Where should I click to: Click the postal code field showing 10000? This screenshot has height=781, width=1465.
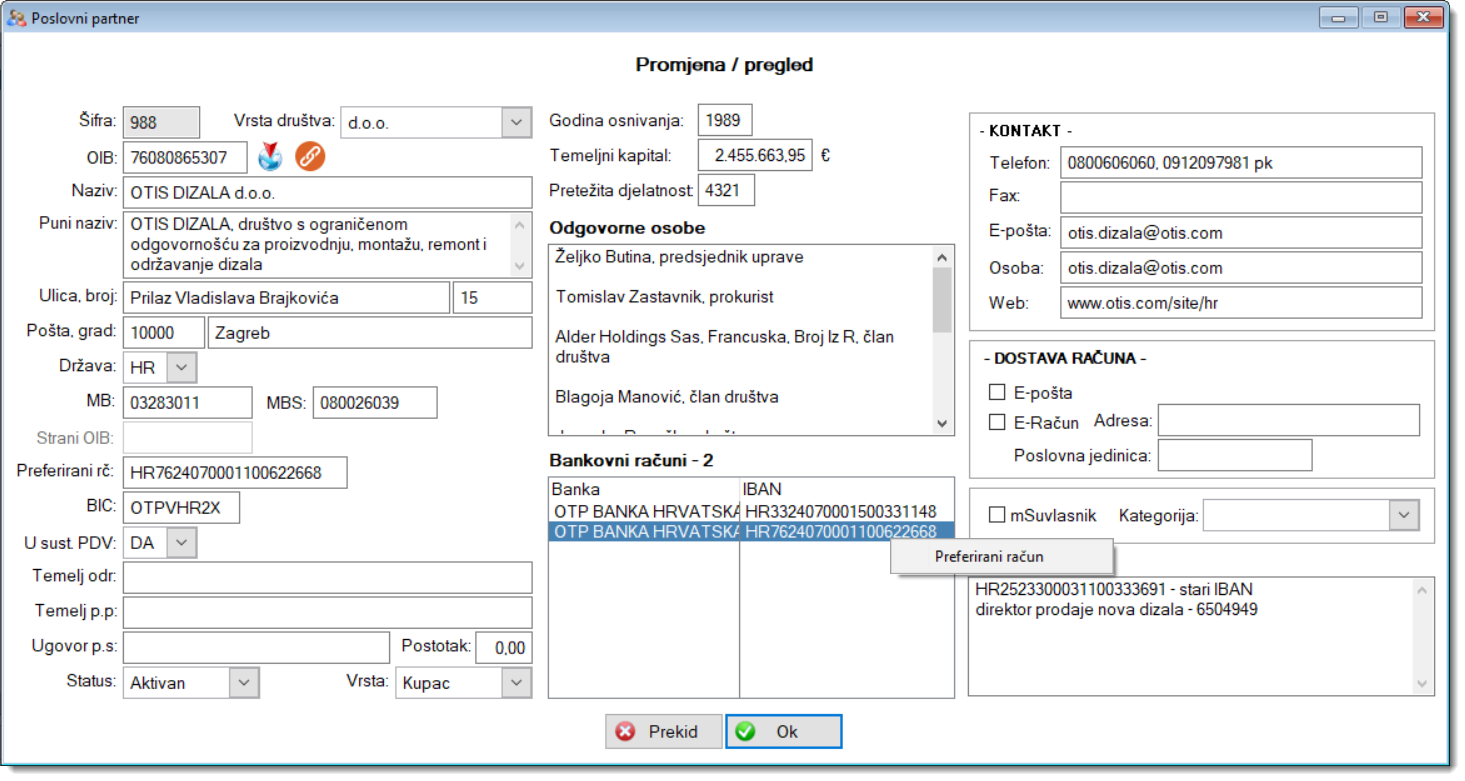tap(164, 333)
